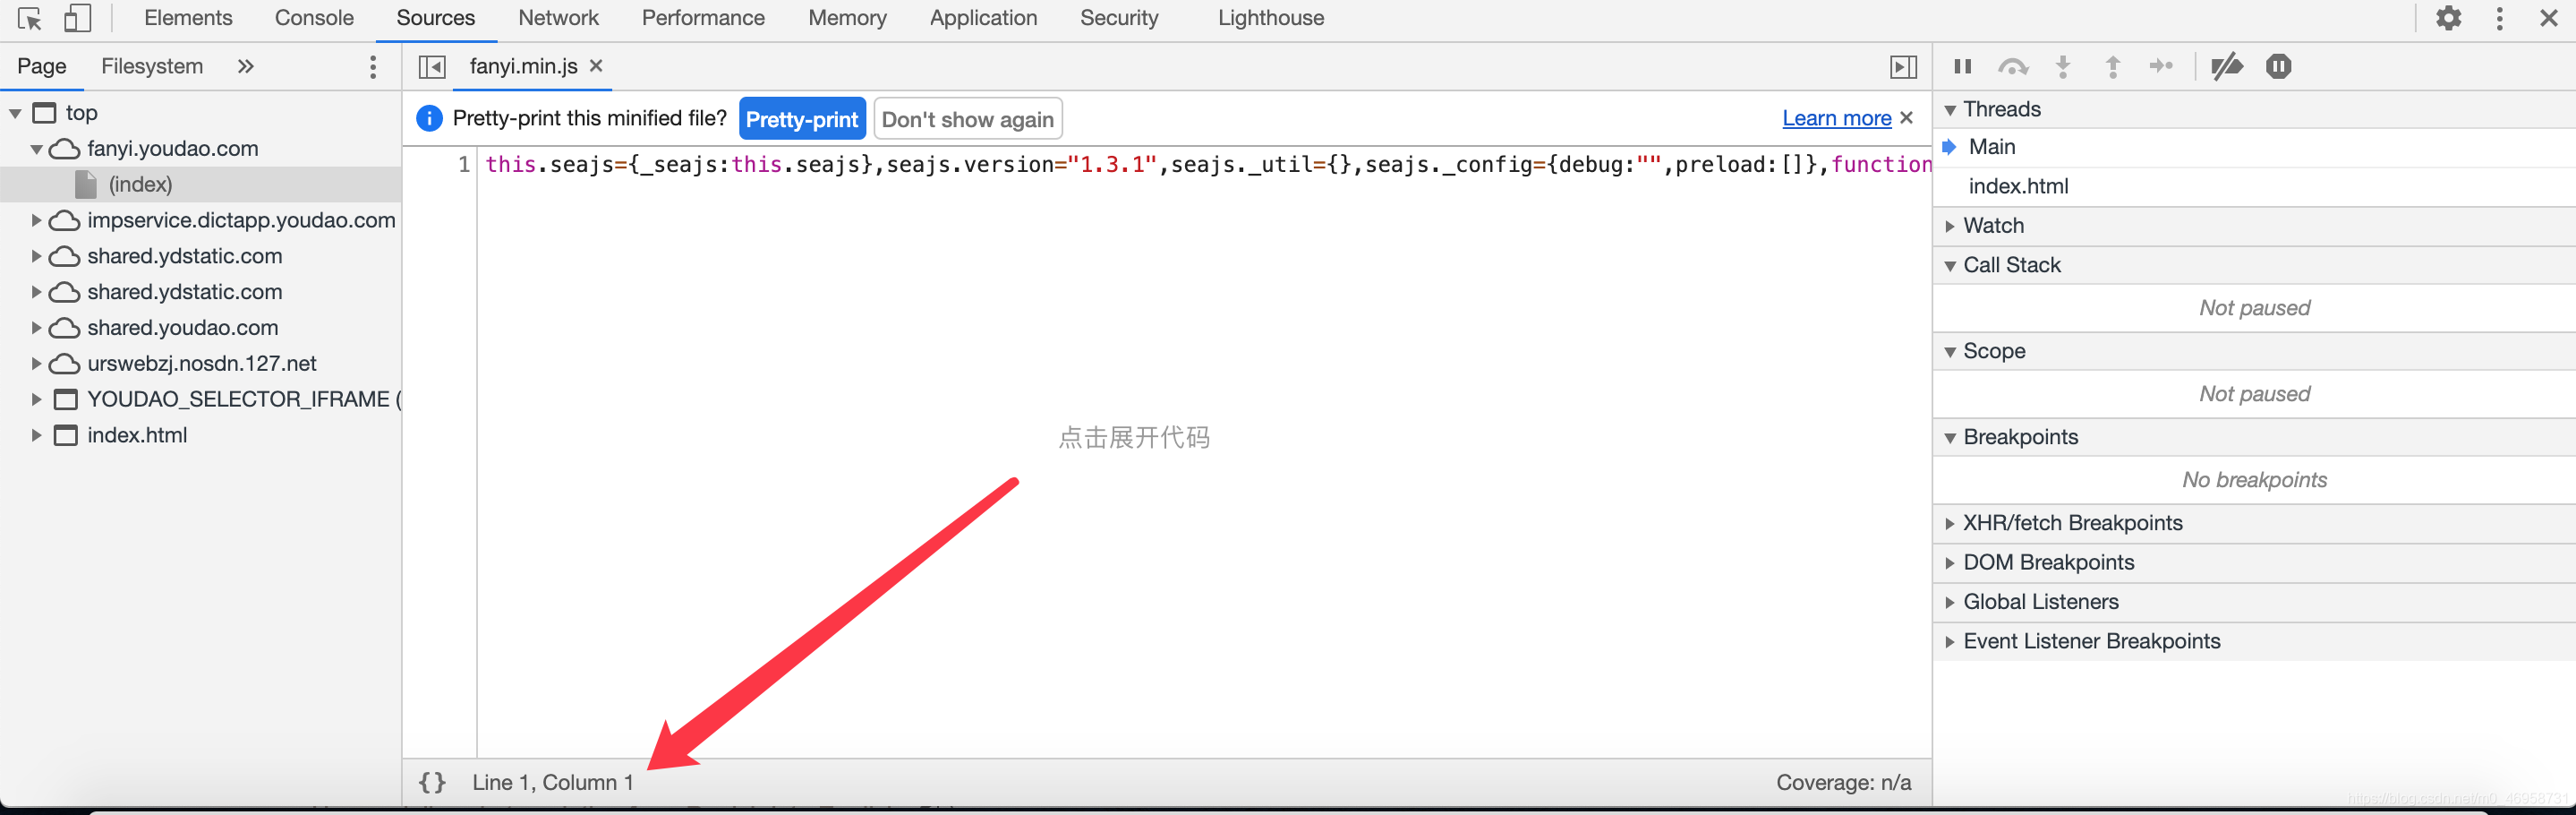Show more navigator tabs chevron
Viewport: 2576px width, 815px height.
[x=245, y=66]
